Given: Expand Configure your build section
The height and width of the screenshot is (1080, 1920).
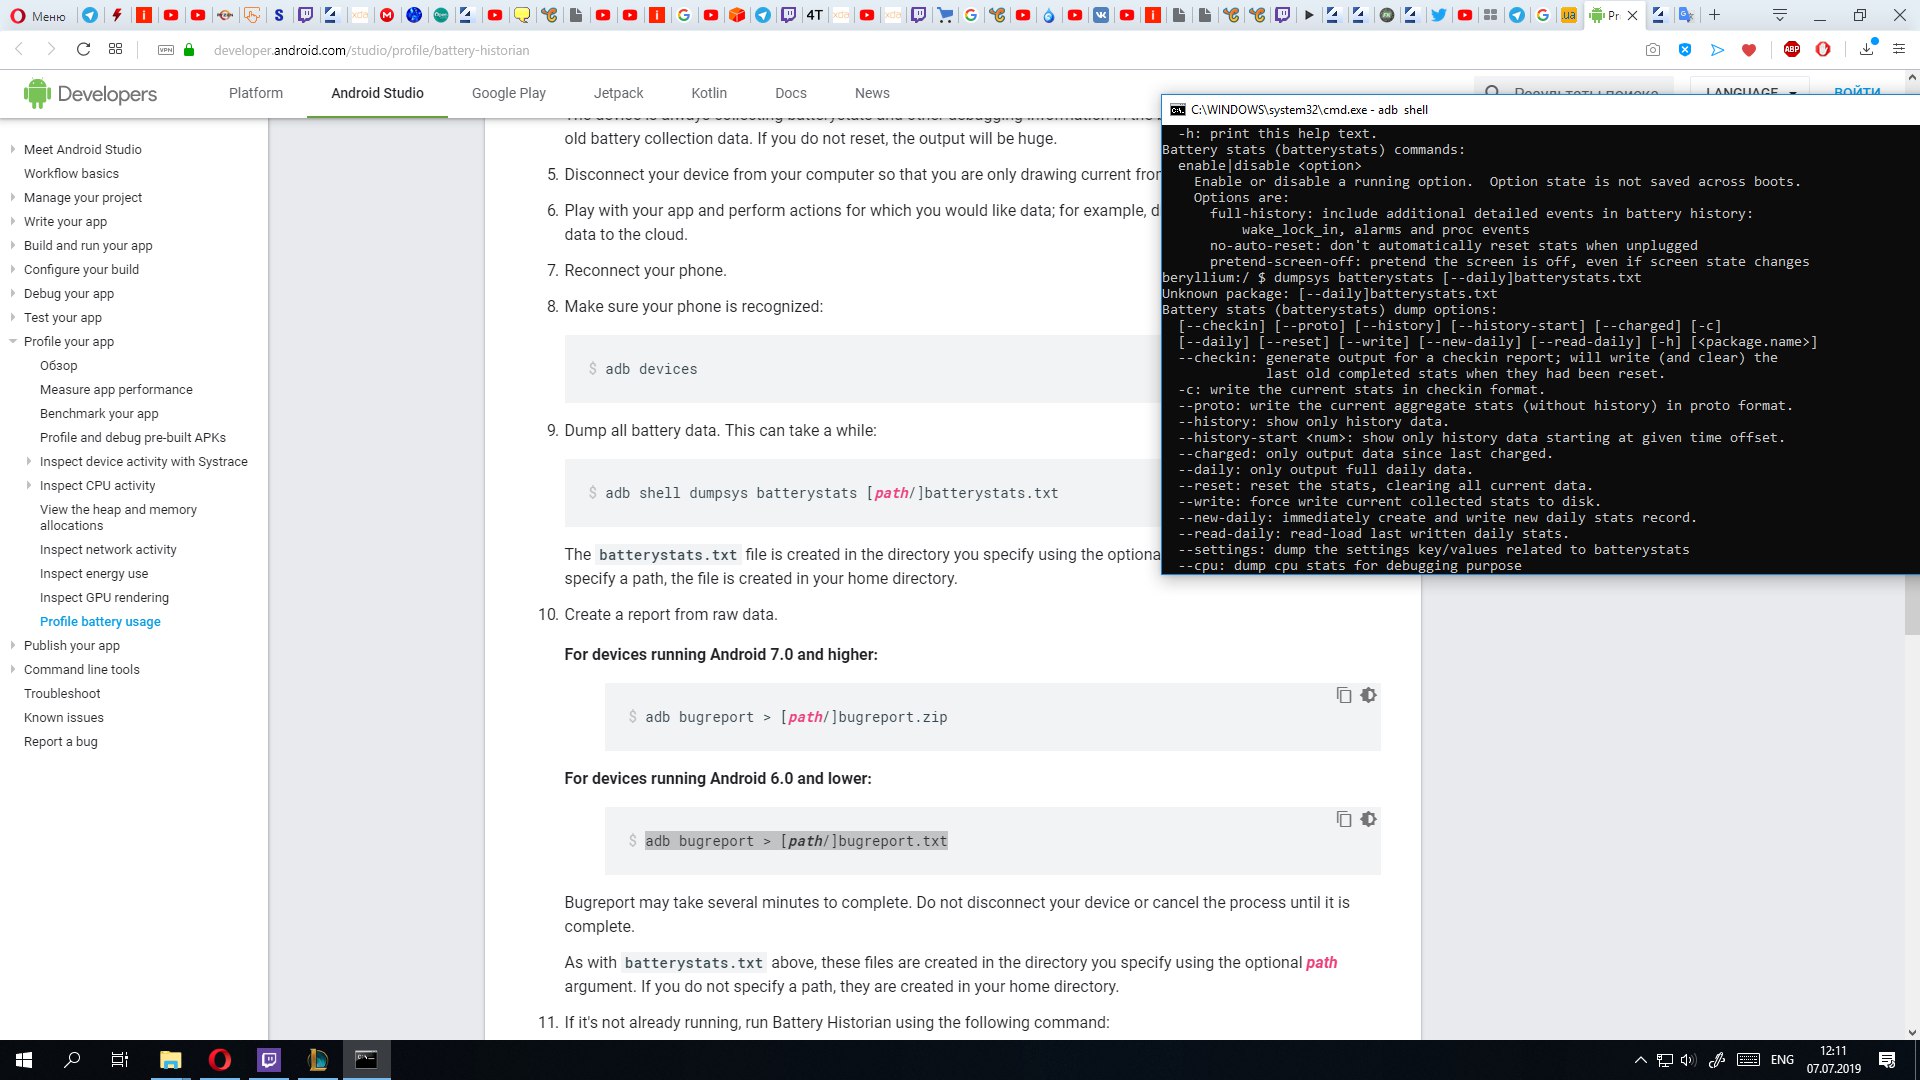Looking at the screenshot, I should (13, 269).
